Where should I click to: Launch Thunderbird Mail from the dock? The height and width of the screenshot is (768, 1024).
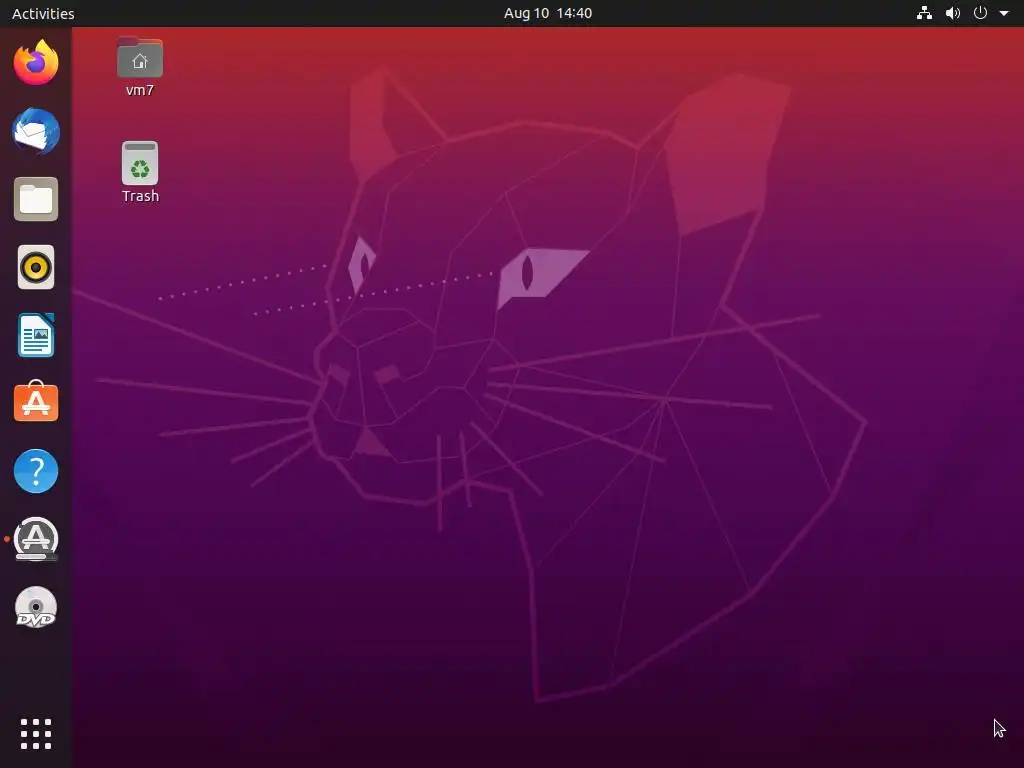tap(36, 131)
